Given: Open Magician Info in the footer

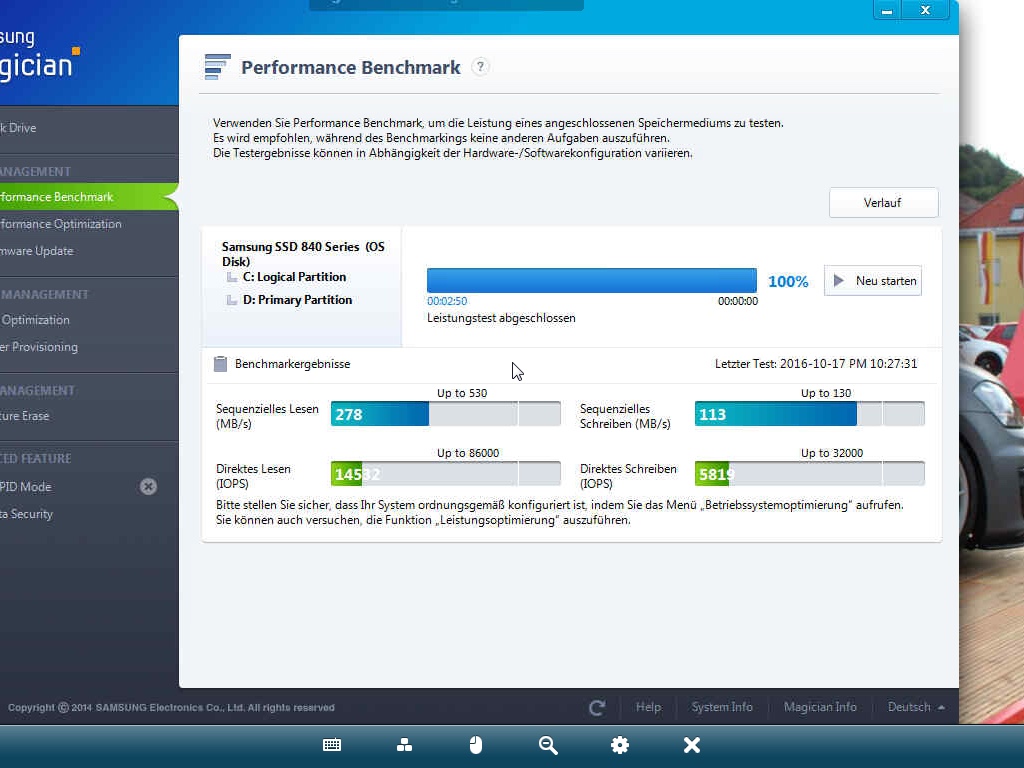Looking at the screenshot, I should (x=820, y=707).
